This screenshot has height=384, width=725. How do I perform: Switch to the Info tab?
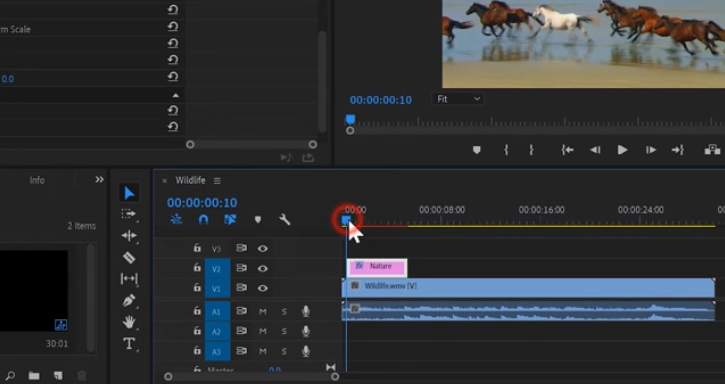pyautogui.click(x=37, y=180)
